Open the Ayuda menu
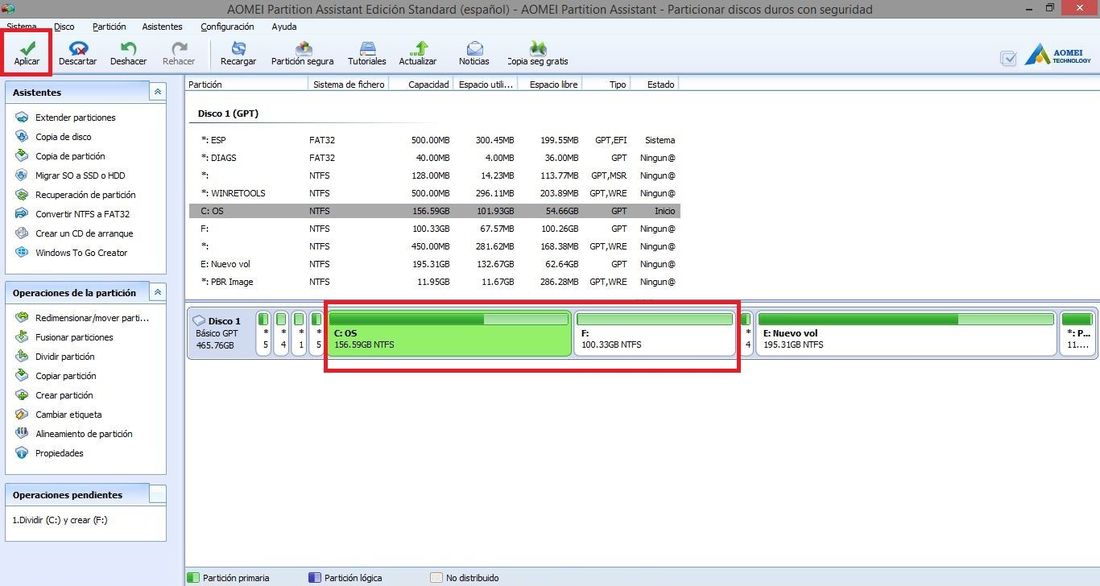This screenshot has height=586, width=1100. pos(284,27)
